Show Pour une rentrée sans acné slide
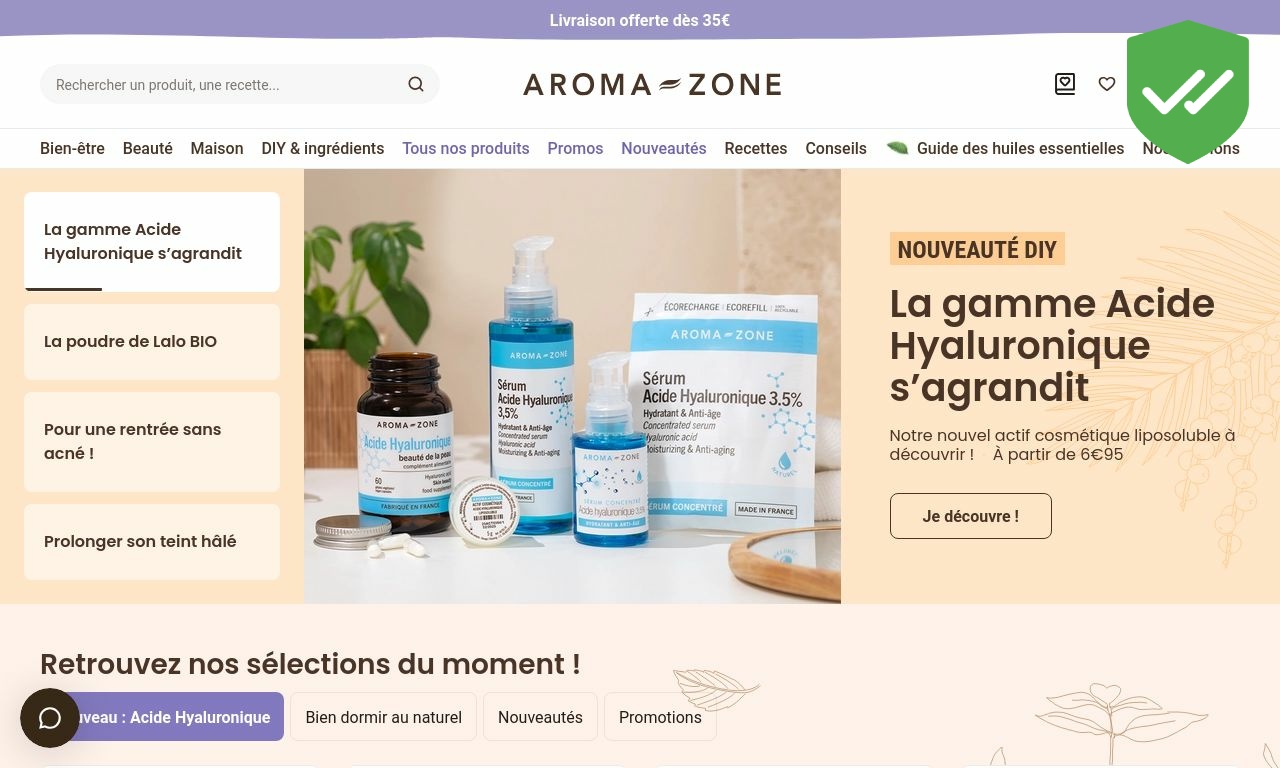The width and height of the screenshot is (1280, 768). 152,442
